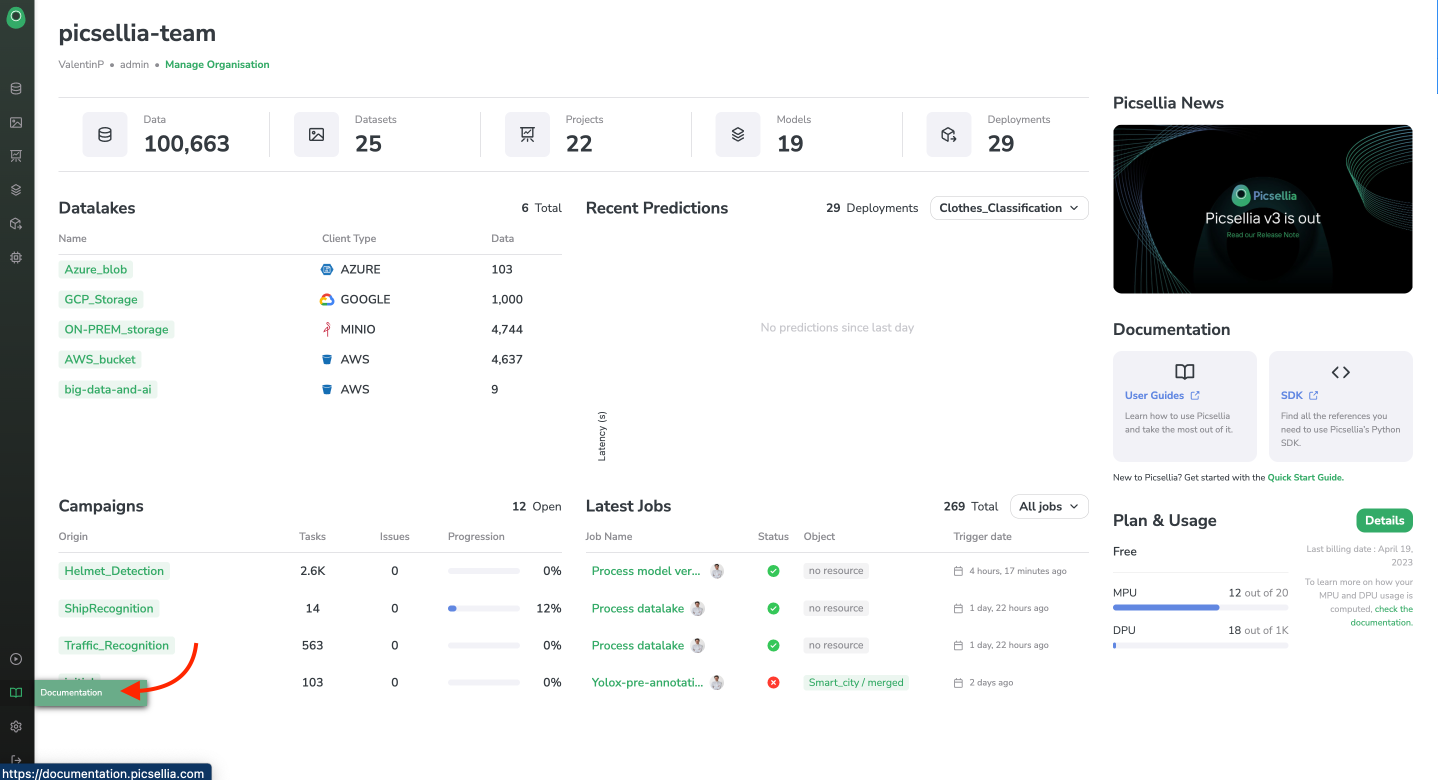Click the calendar icon beside '2 days ago'
Screen dimensions: 1438x780
pyautogui.click(x=958, y=683)
